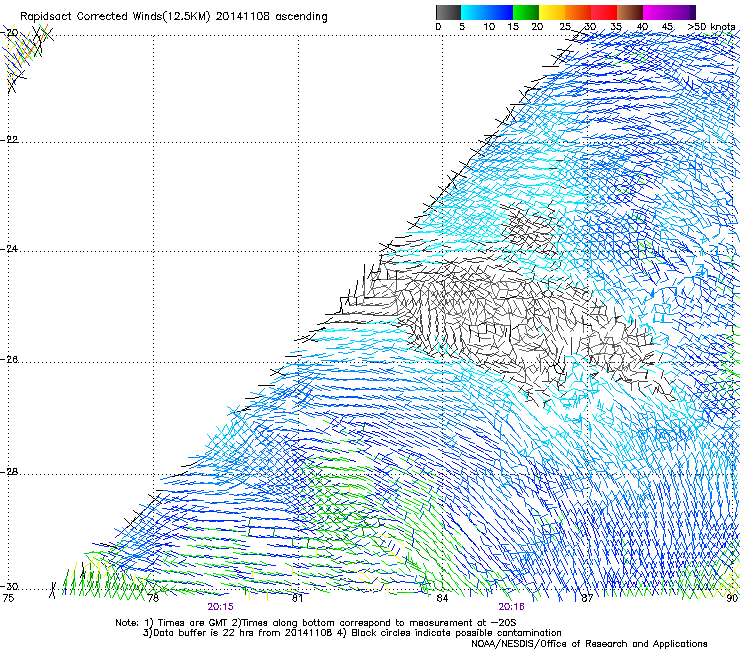
Task: Click the longitude label '84'
Action: pos(442,598)
